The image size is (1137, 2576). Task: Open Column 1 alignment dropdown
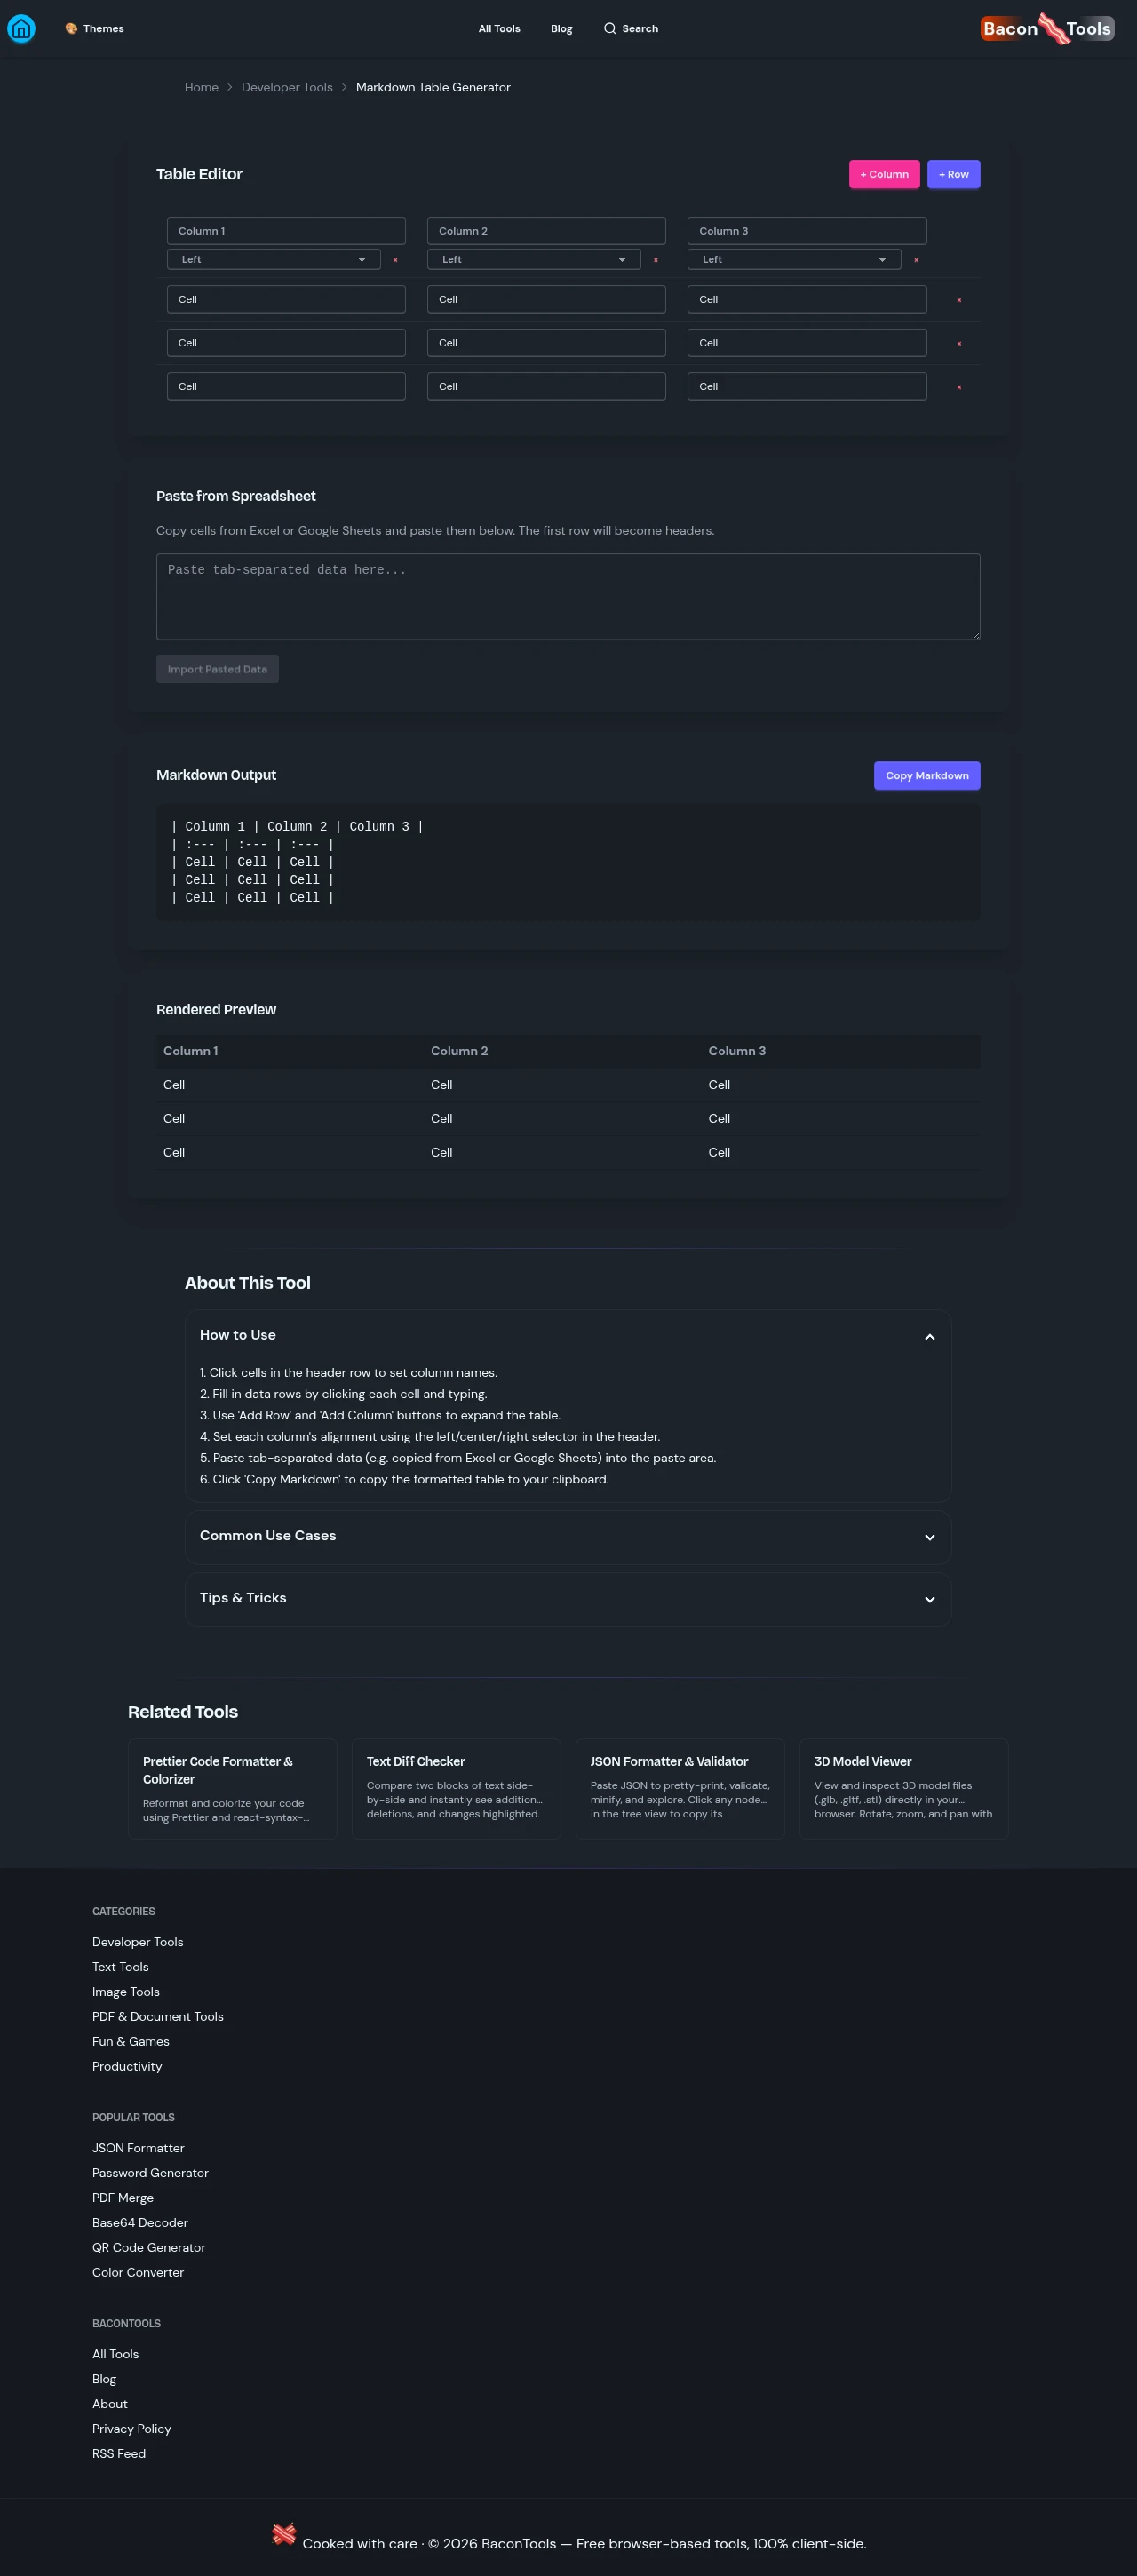(x=273, y=260)
